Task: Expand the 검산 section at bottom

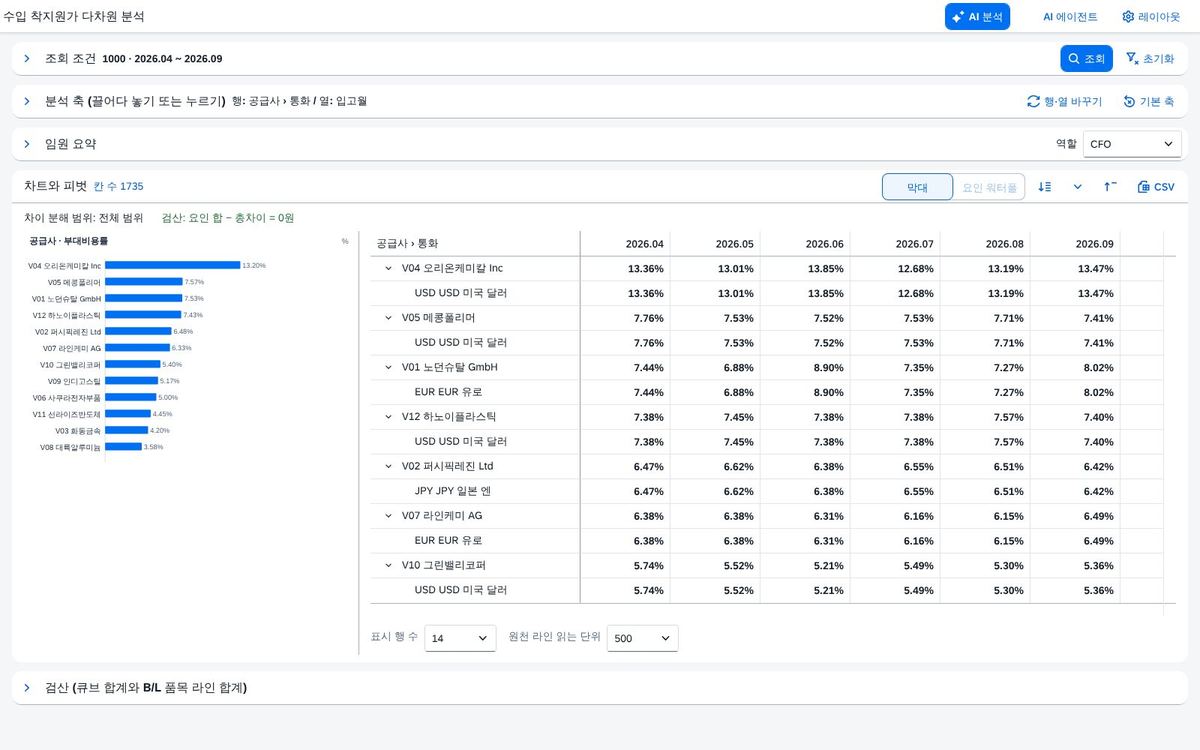Action: [27, 688]
